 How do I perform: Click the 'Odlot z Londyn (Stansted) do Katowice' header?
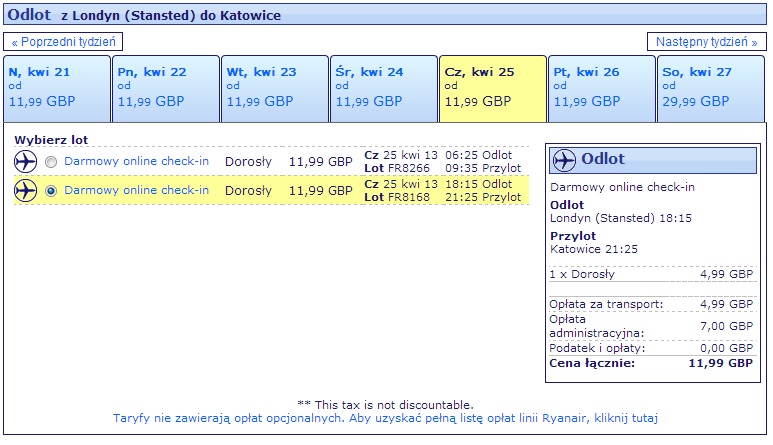click(385, 15)
